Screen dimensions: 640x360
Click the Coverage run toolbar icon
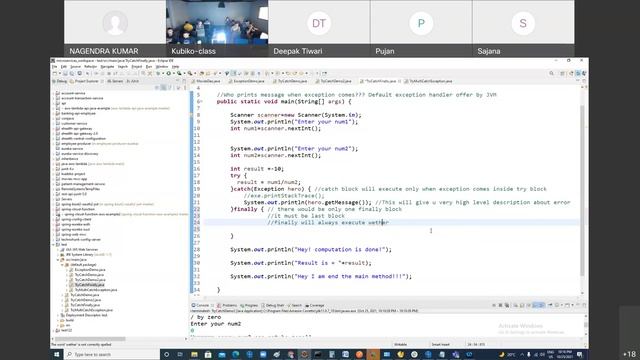(179, 73)
